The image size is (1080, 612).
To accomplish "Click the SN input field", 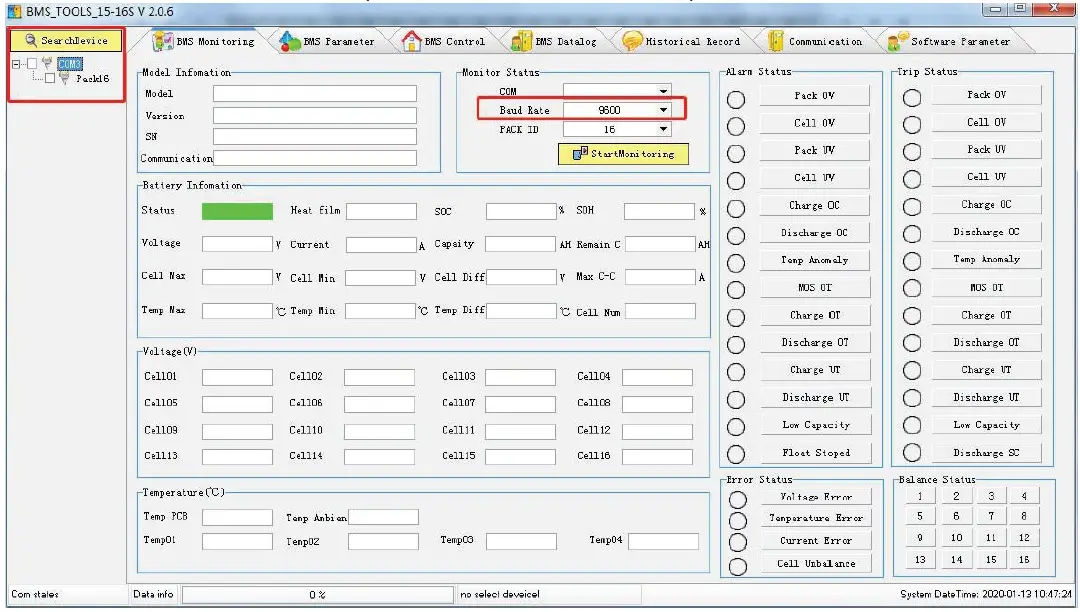I will 315,136.
